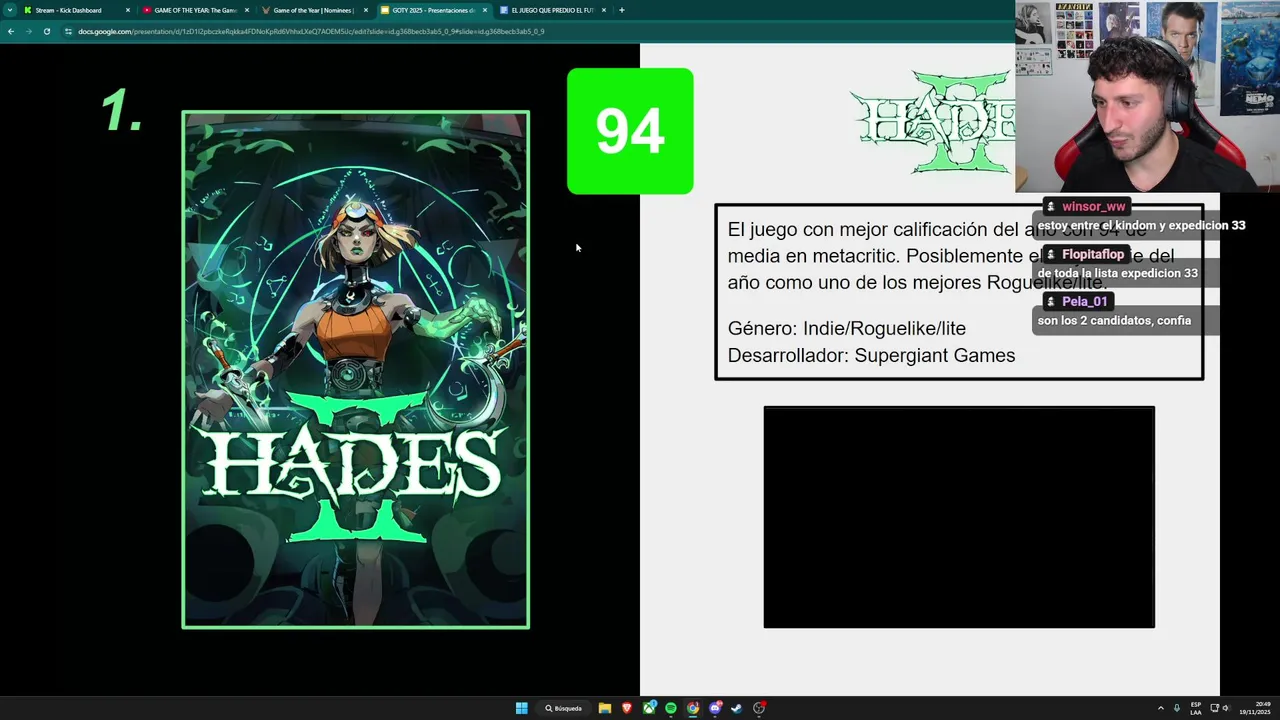View site information icon in address bar
Viewport: 1280px width, 720px height.
tap(68, 31)
